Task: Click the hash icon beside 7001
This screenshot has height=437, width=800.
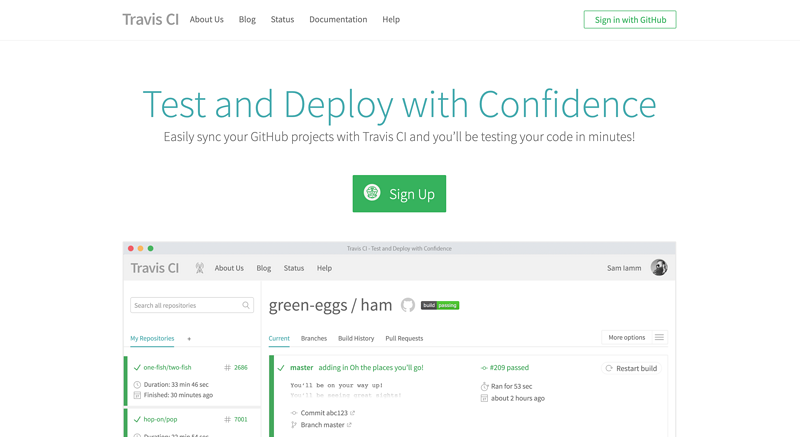Action: pyautogui.click(x=228, y=419)
